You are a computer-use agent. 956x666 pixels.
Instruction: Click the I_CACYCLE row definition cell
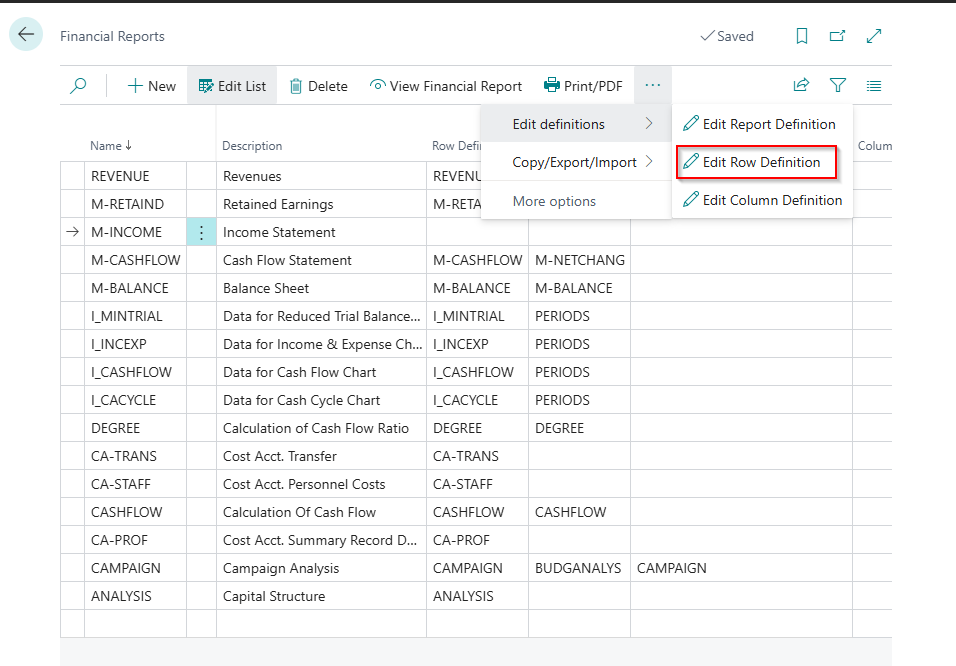pyautogui.click(x=477, y=401)
